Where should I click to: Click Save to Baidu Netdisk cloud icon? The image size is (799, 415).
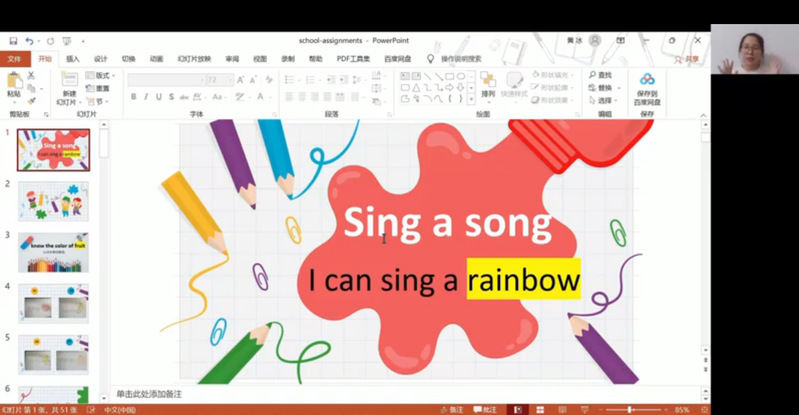(x=647, y=80)
